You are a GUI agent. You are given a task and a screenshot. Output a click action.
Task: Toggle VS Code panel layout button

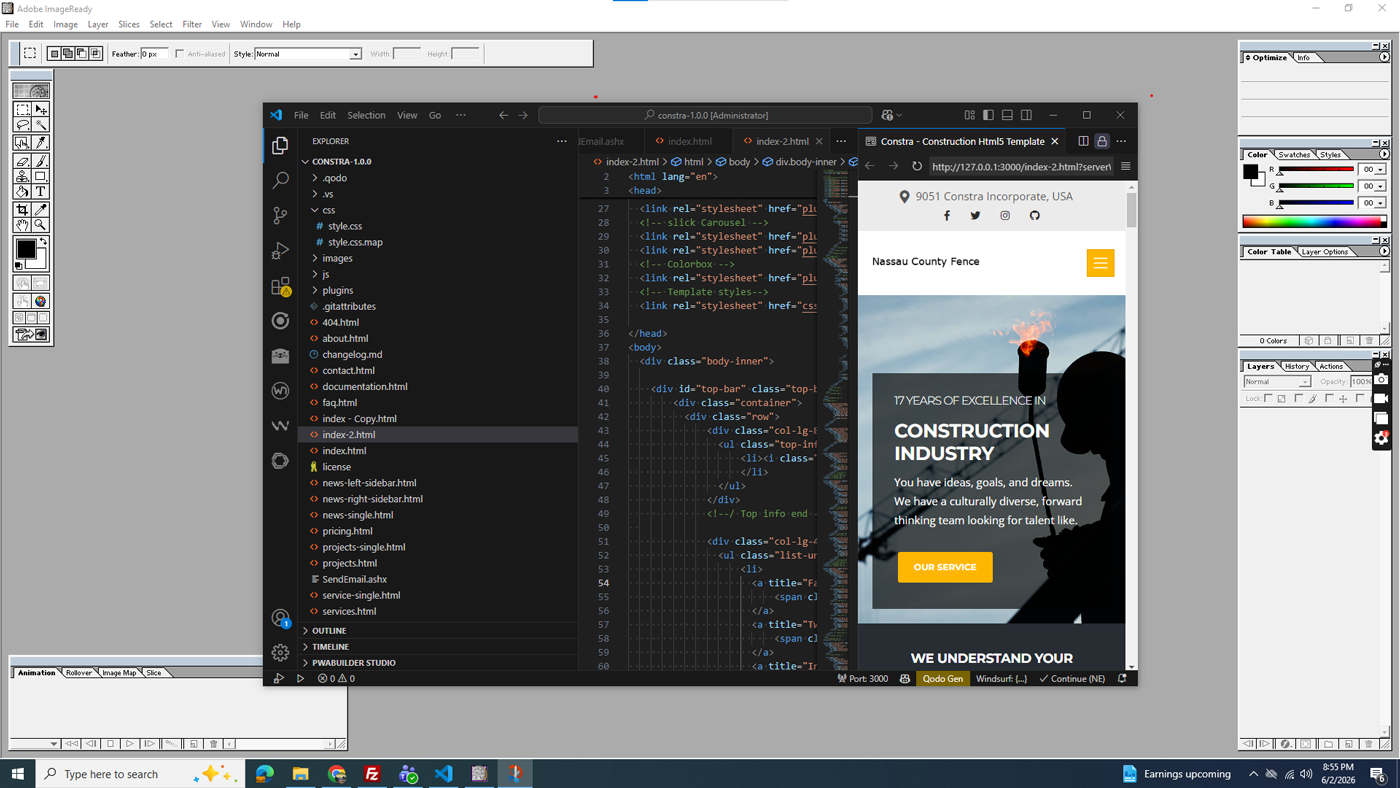point(1007,115)
